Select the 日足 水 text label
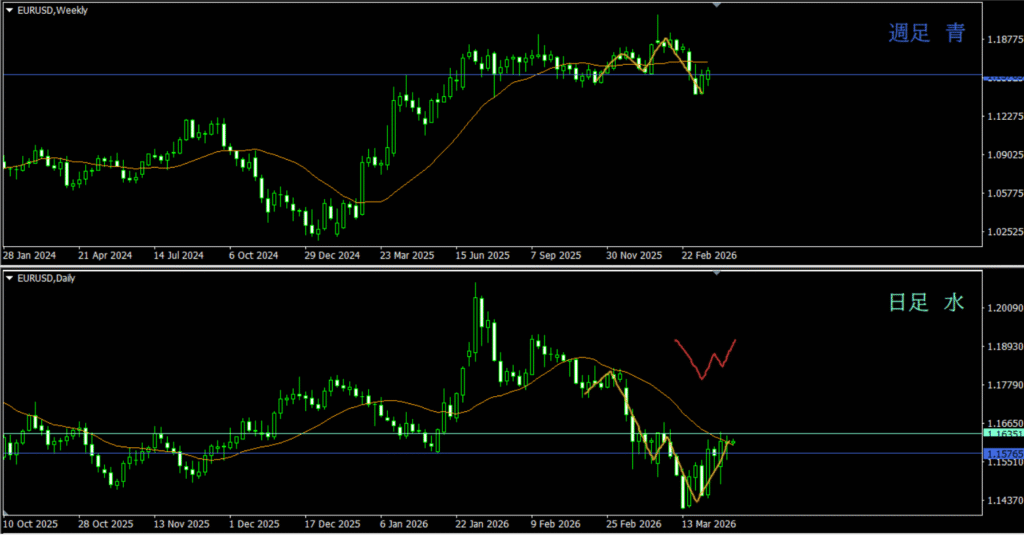Viewport: 1024px width, 535px height. [x=927, y=302]
